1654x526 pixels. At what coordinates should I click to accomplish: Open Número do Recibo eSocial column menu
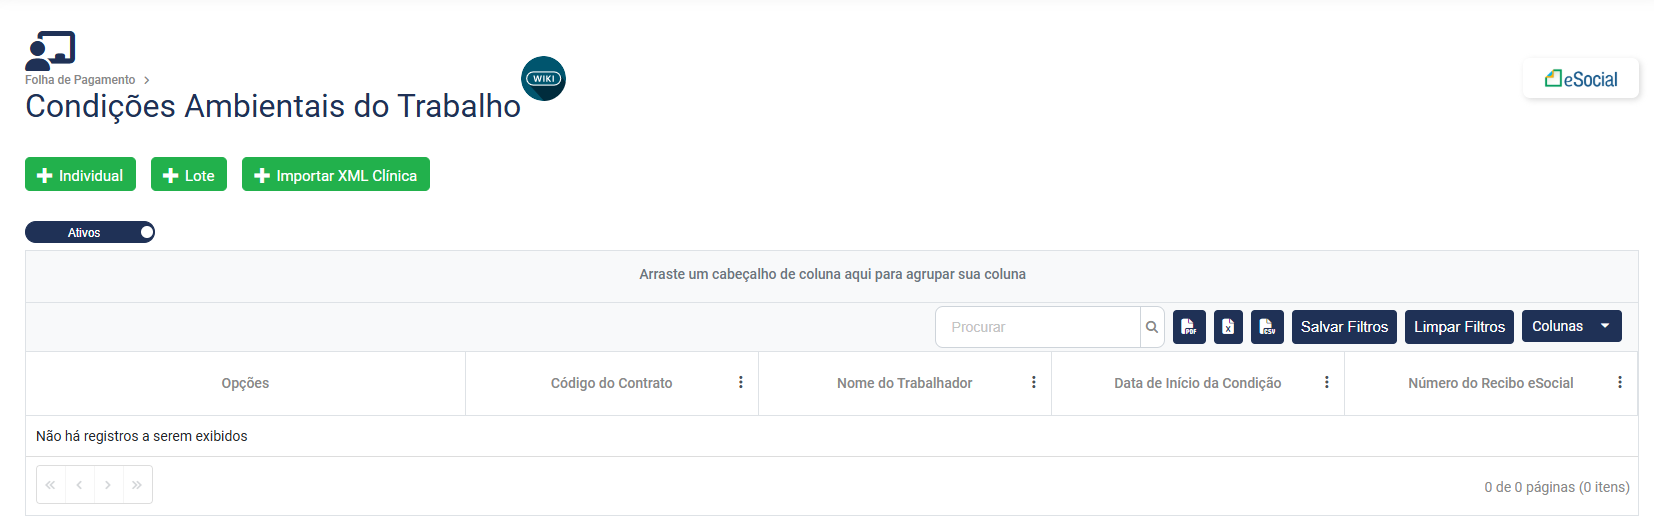pos(1620,382)
